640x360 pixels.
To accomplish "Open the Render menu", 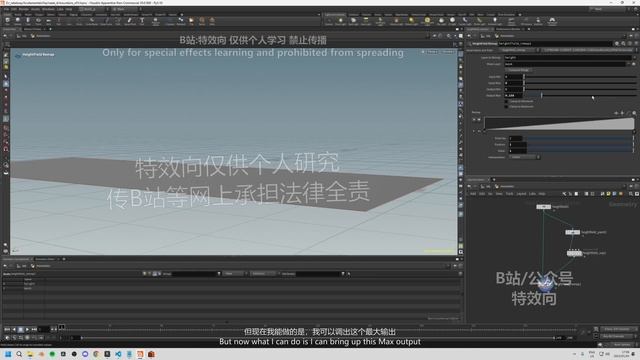I will click(x=24, y=9).
